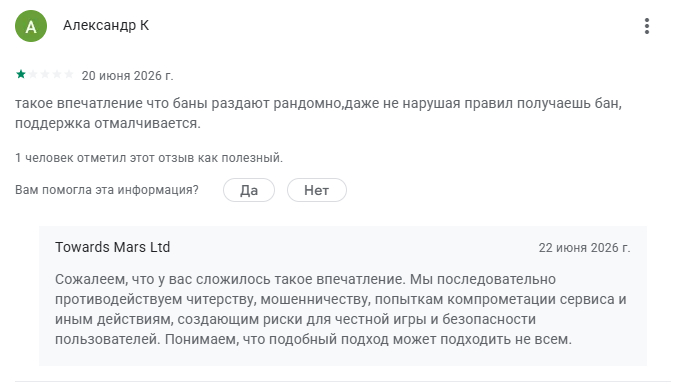
Task: Click the review date 20 июня 2026 г.
Action: click(x=128, y=75)
